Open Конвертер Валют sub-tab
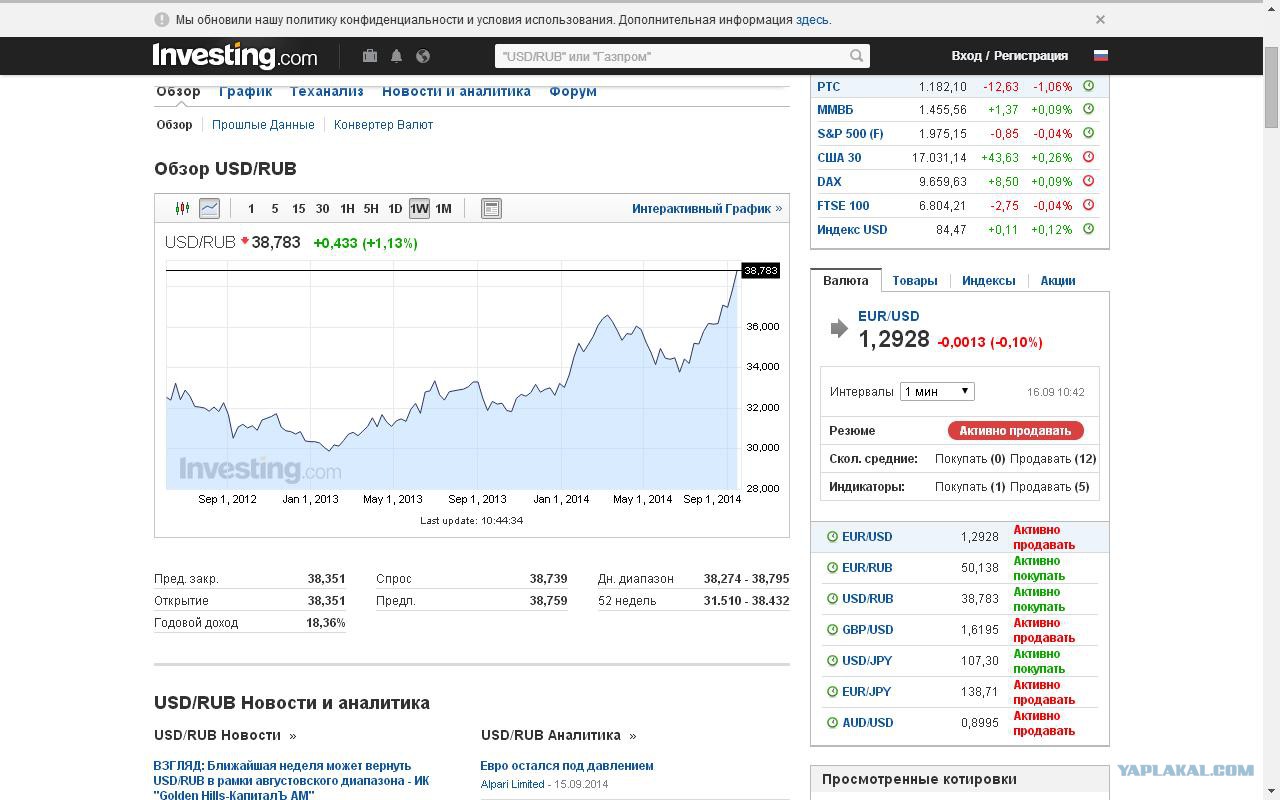This screenshot has width=1280, height=800. [x=383, y=125]
